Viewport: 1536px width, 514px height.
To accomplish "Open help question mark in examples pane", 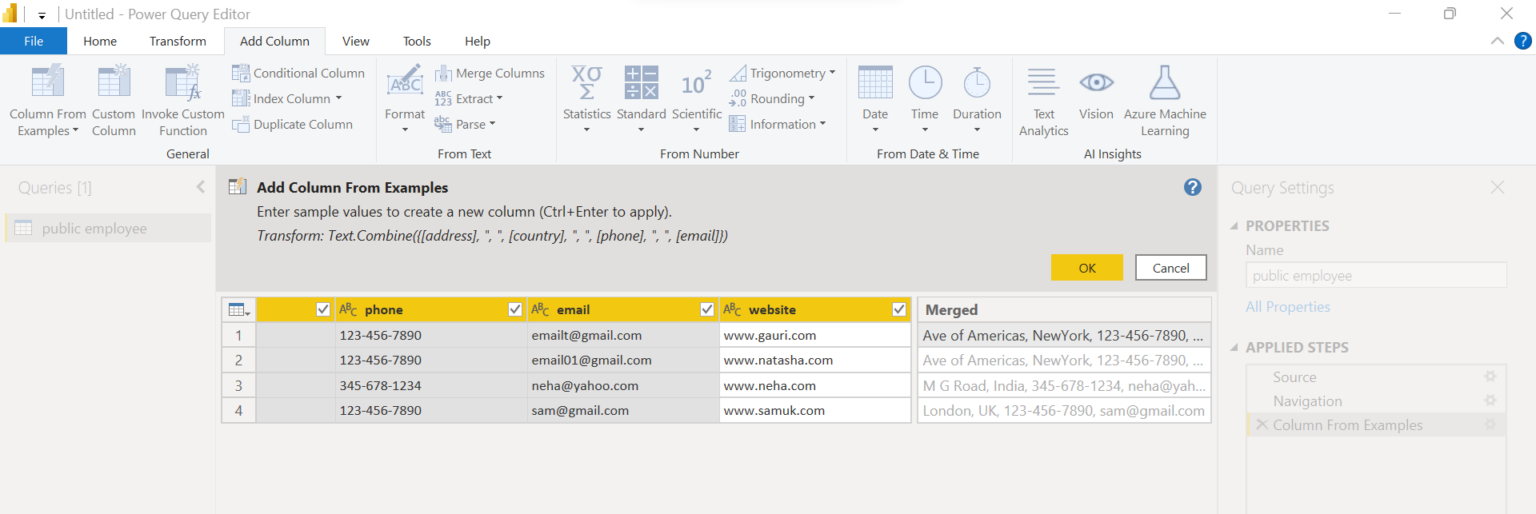I will click(x=1192, y=187).
